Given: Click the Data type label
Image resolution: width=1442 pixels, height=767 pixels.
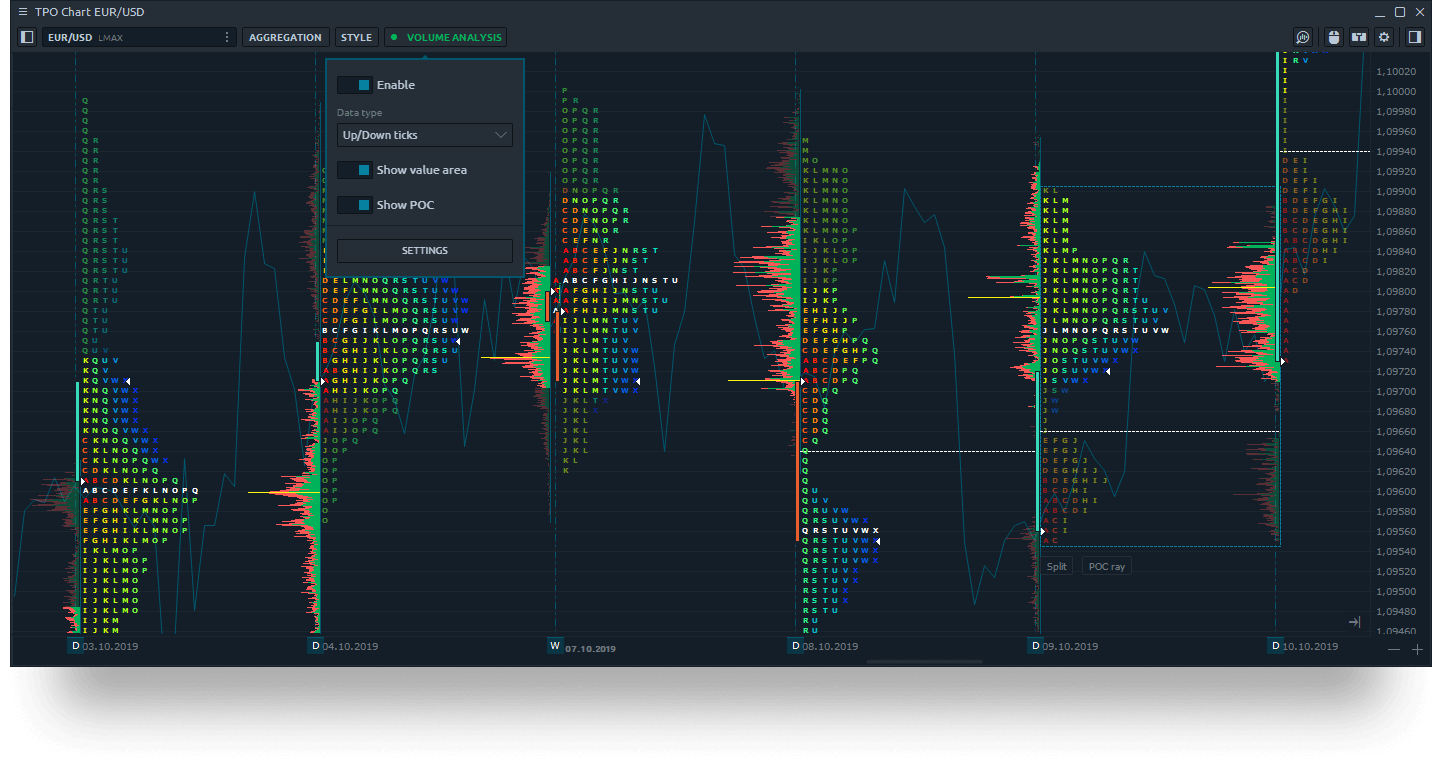Looking at the screenshot, I should pyautogui.click(x=359, y=113).
